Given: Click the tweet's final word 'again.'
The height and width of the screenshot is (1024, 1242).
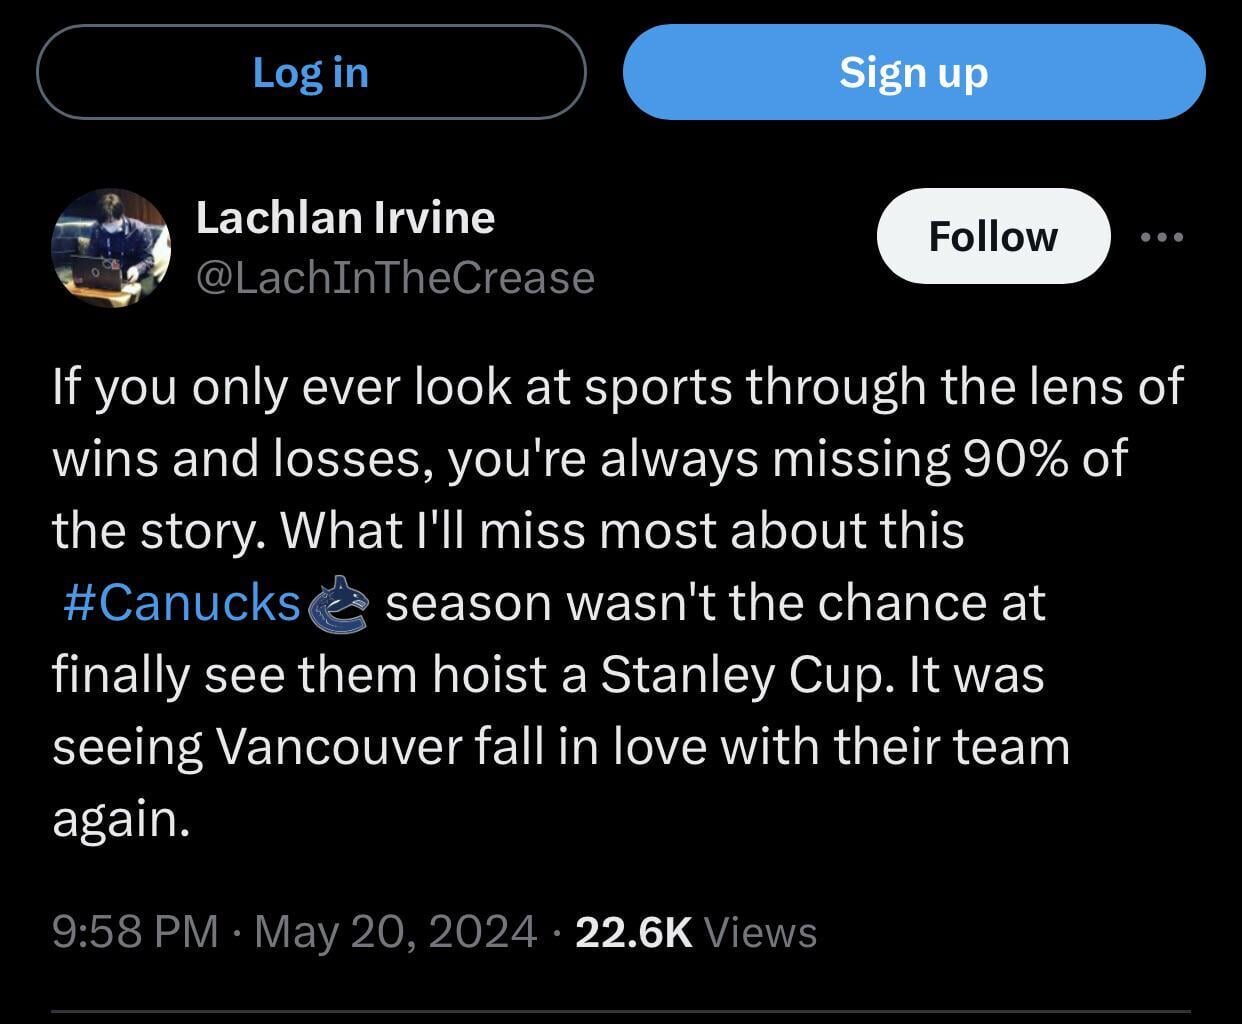Looking at the screenshot, I should pos(121,819).
